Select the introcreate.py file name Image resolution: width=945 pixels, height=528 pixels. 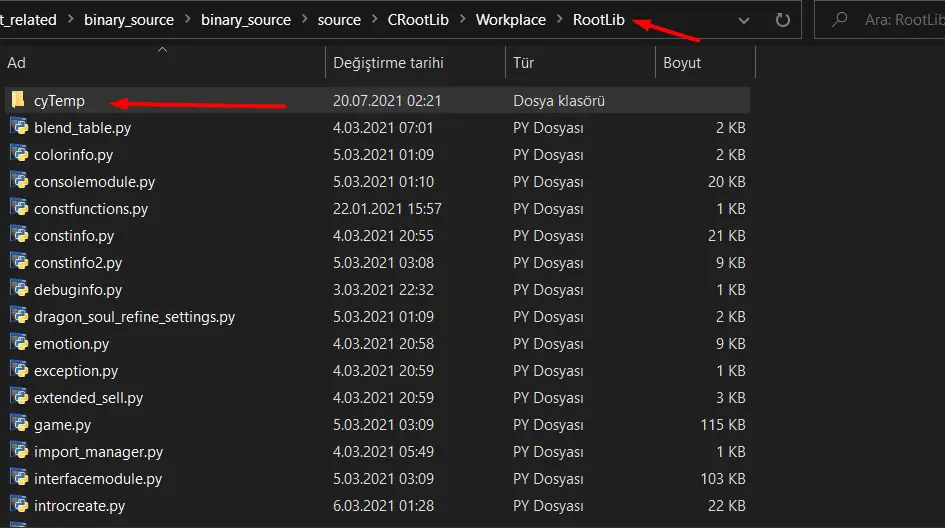[x=79, y=506]
